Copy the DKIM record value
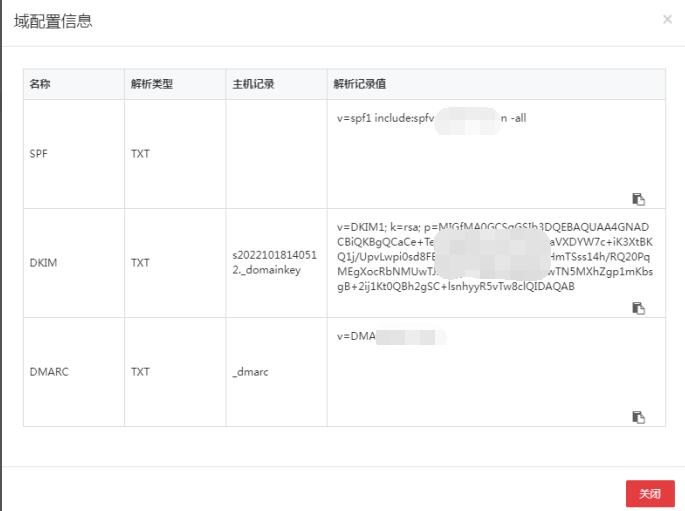This screenshot has height=511, width=685. pyautogui.click(x=638, y=308)
